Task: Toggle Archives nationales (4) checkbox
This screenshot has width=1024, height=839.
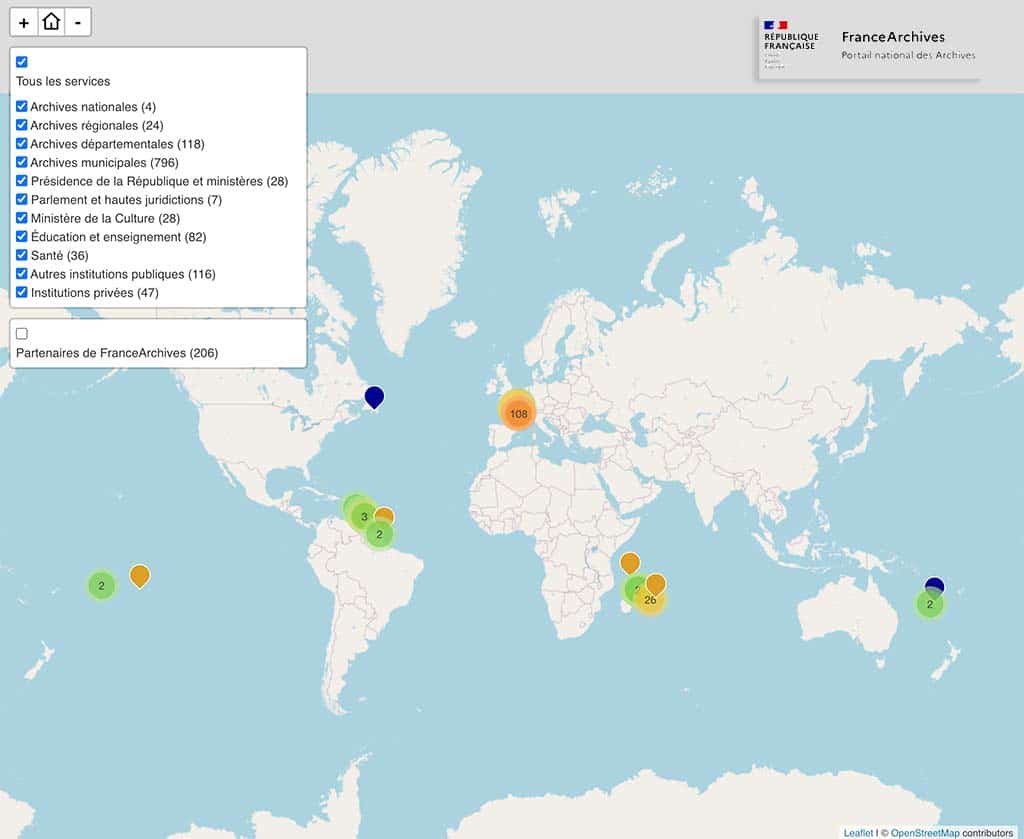Action: click(22, 106)
